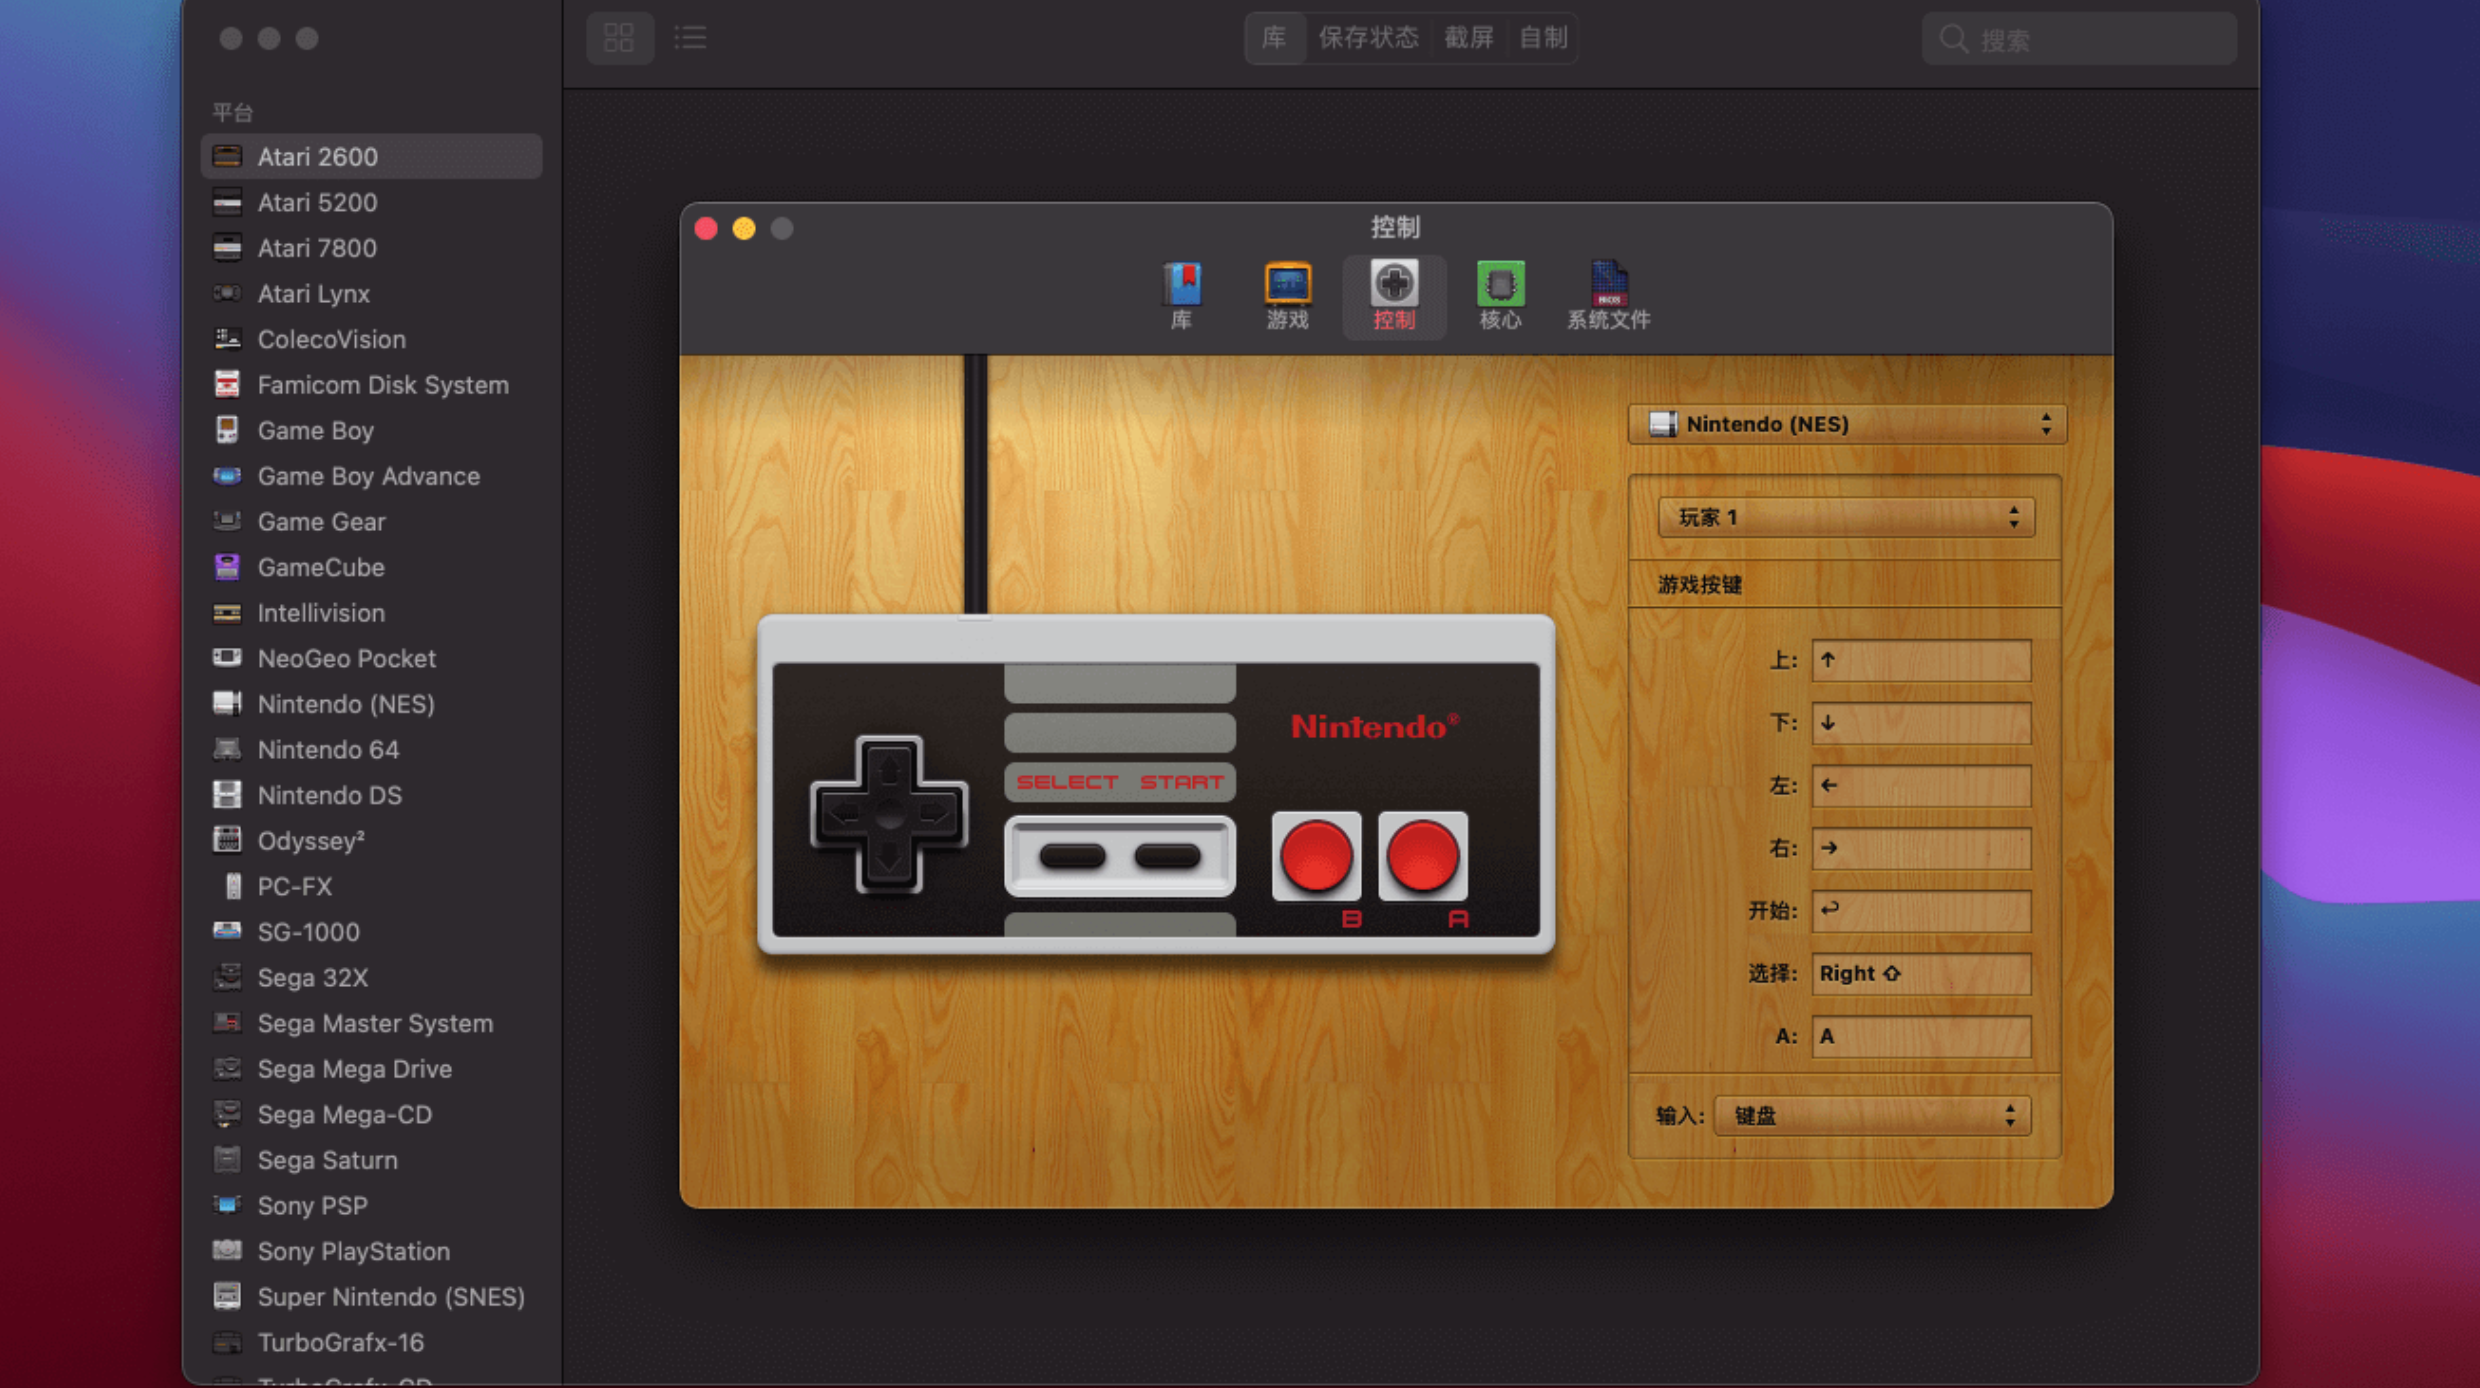This screenshot has height=1388, width=2480.
Task: Click the red A button on controller
Action: point(1422,856)
